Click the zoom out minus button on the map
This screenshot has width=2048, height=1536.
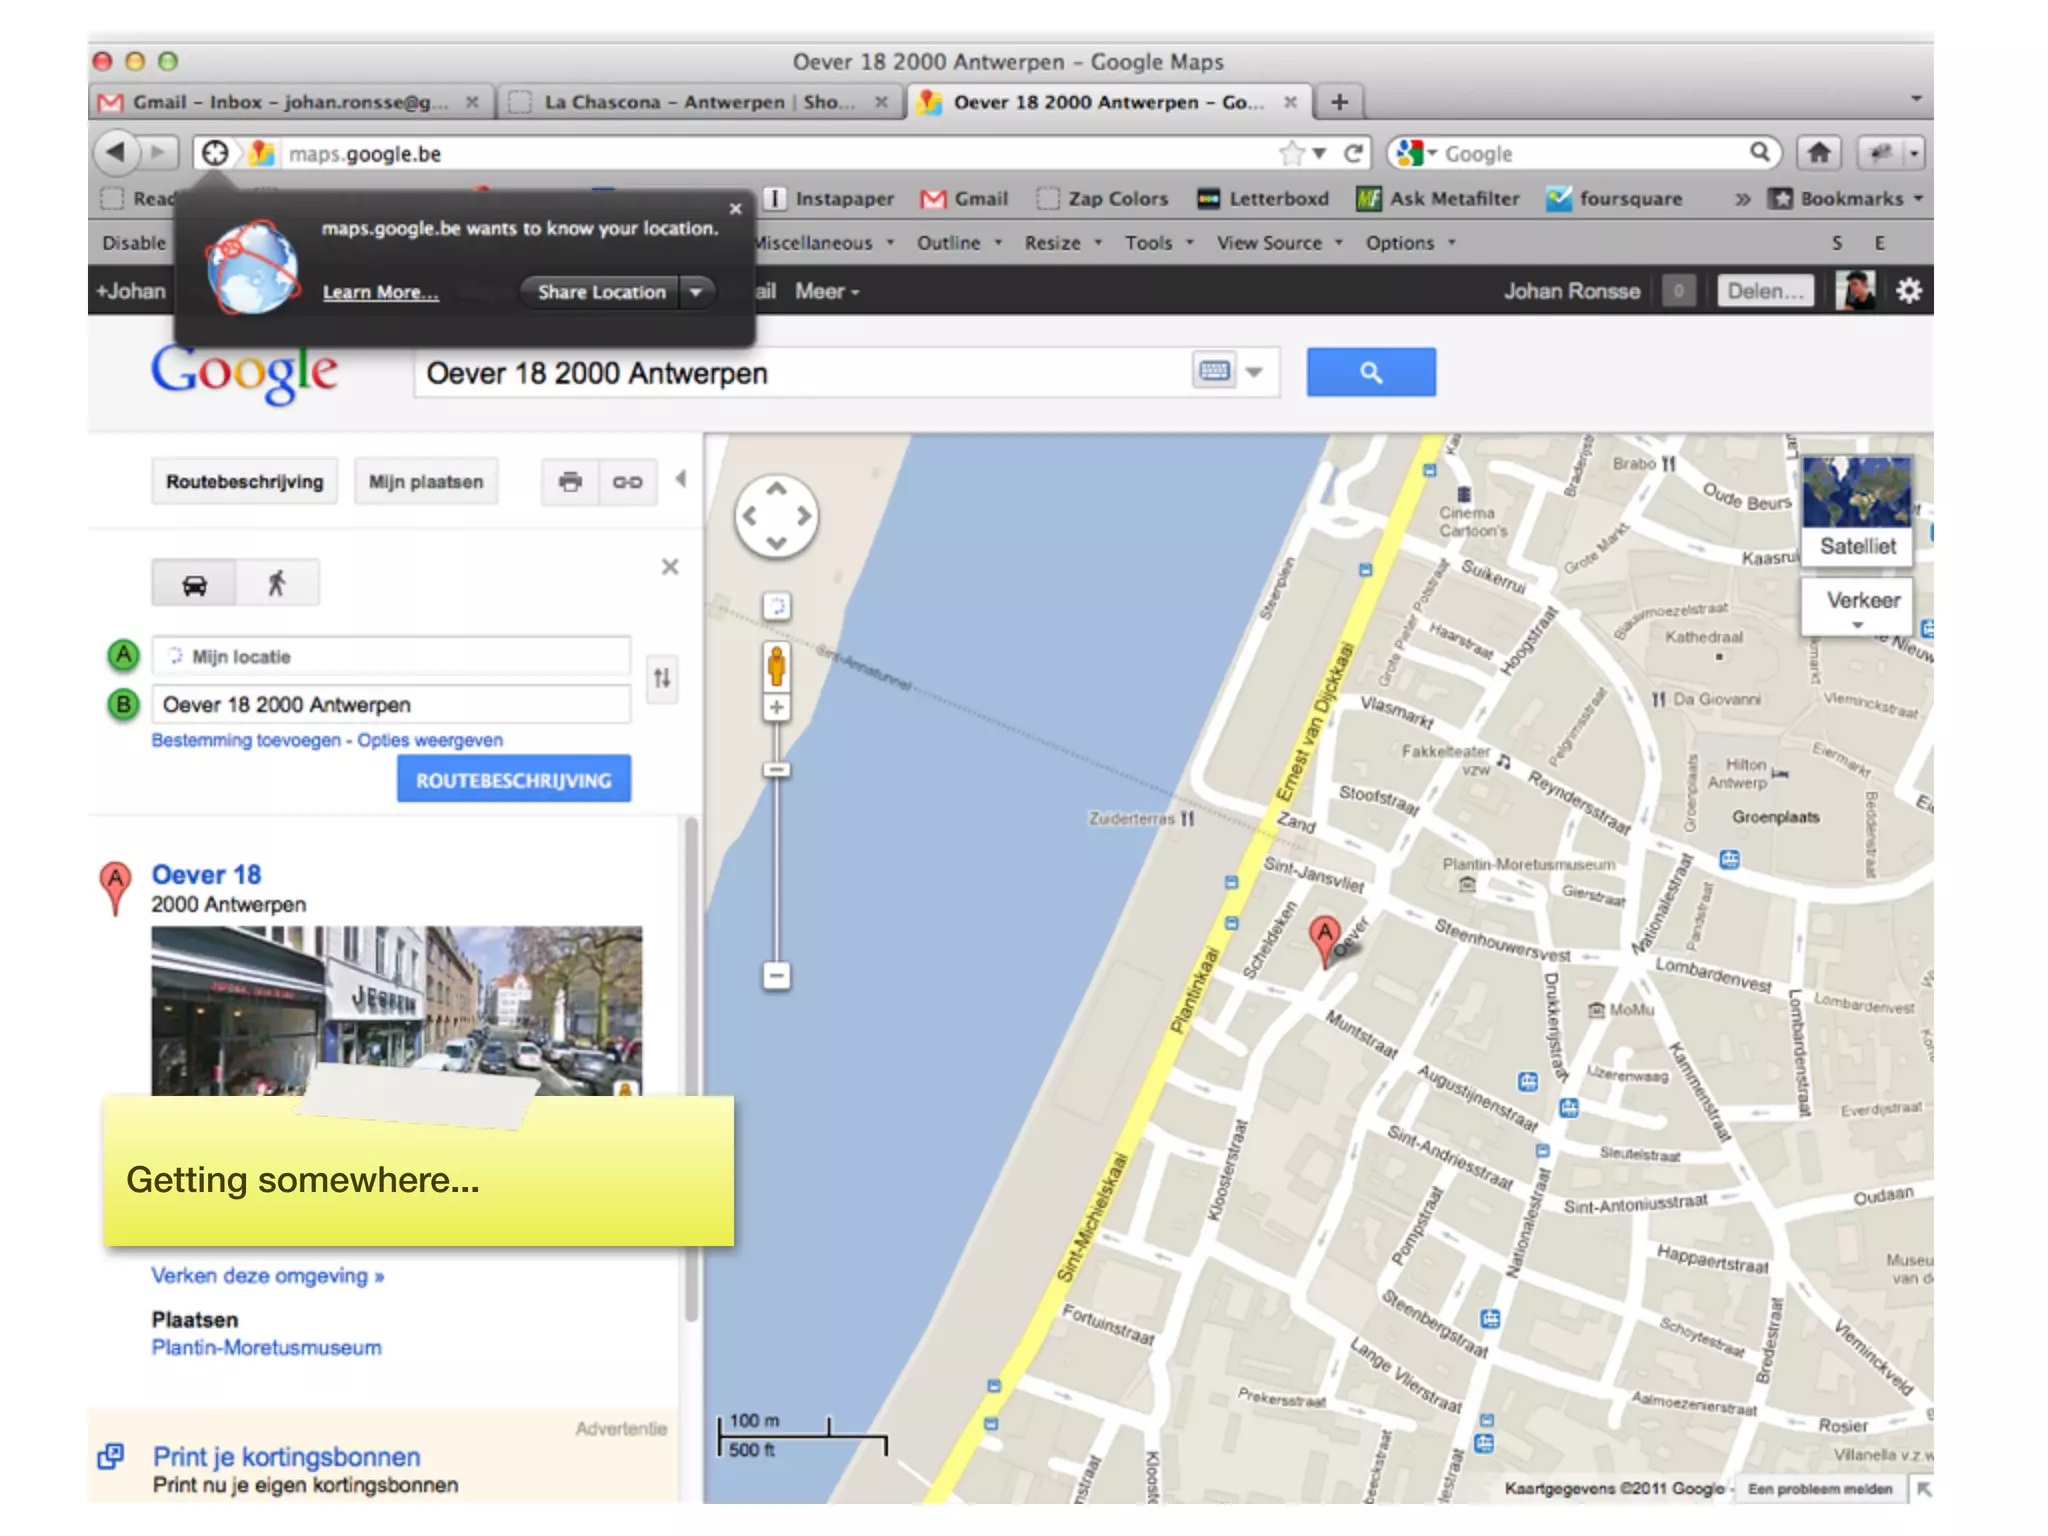[x=777, y=974]
